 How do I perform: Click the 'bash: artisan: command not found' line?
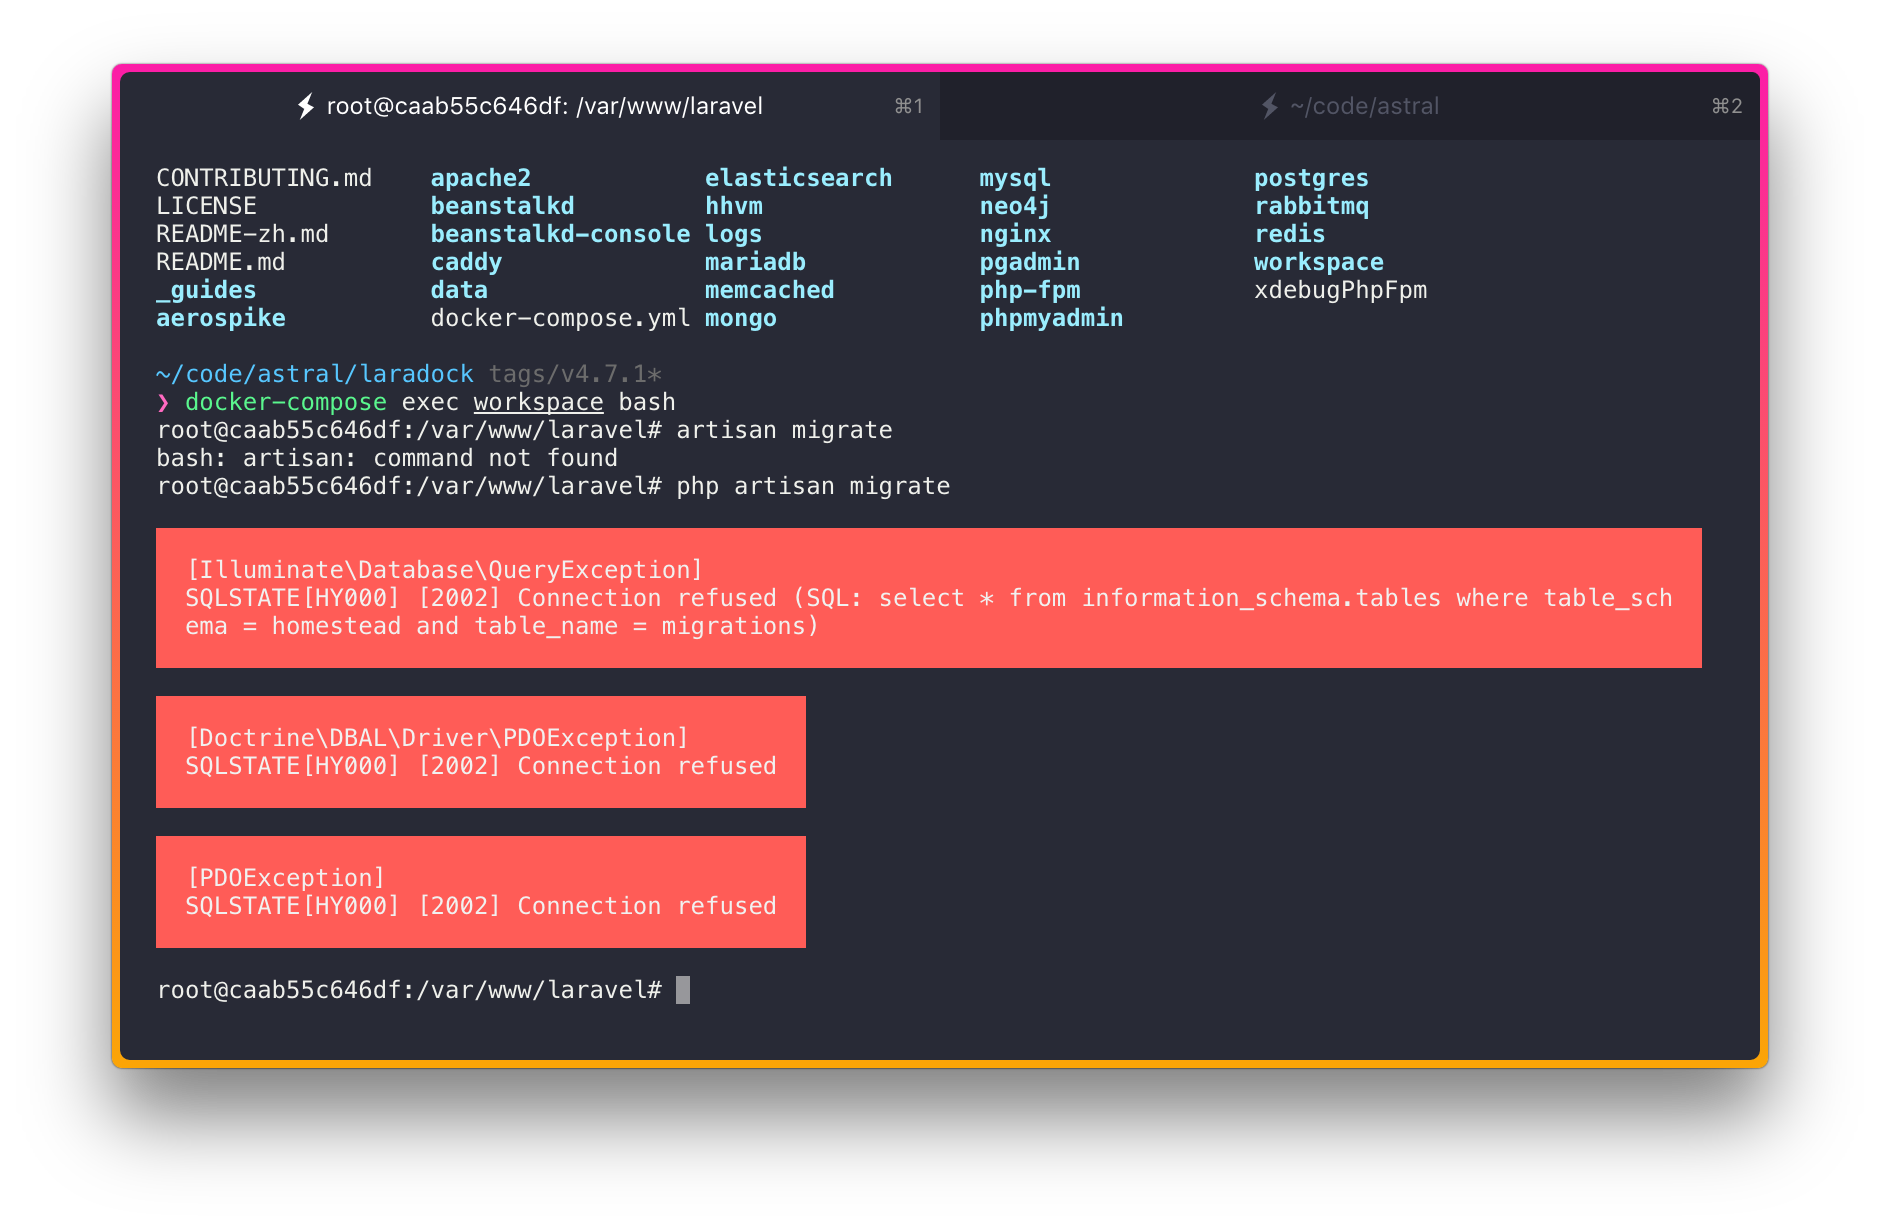(387, 458)
